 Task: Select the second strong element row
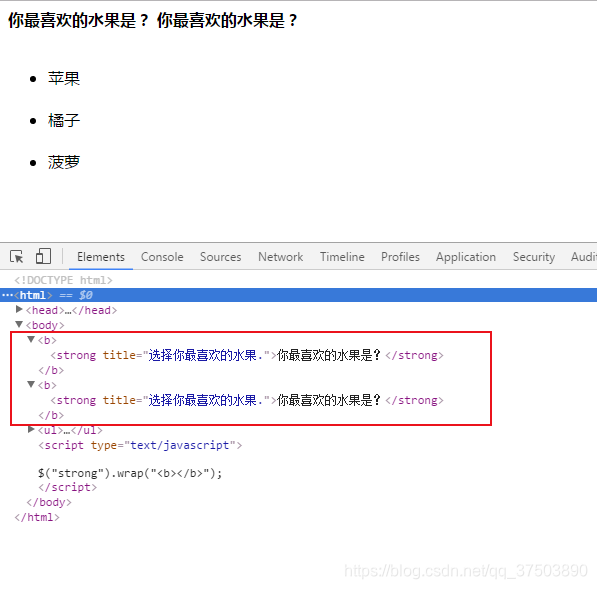tap(247, 400)
